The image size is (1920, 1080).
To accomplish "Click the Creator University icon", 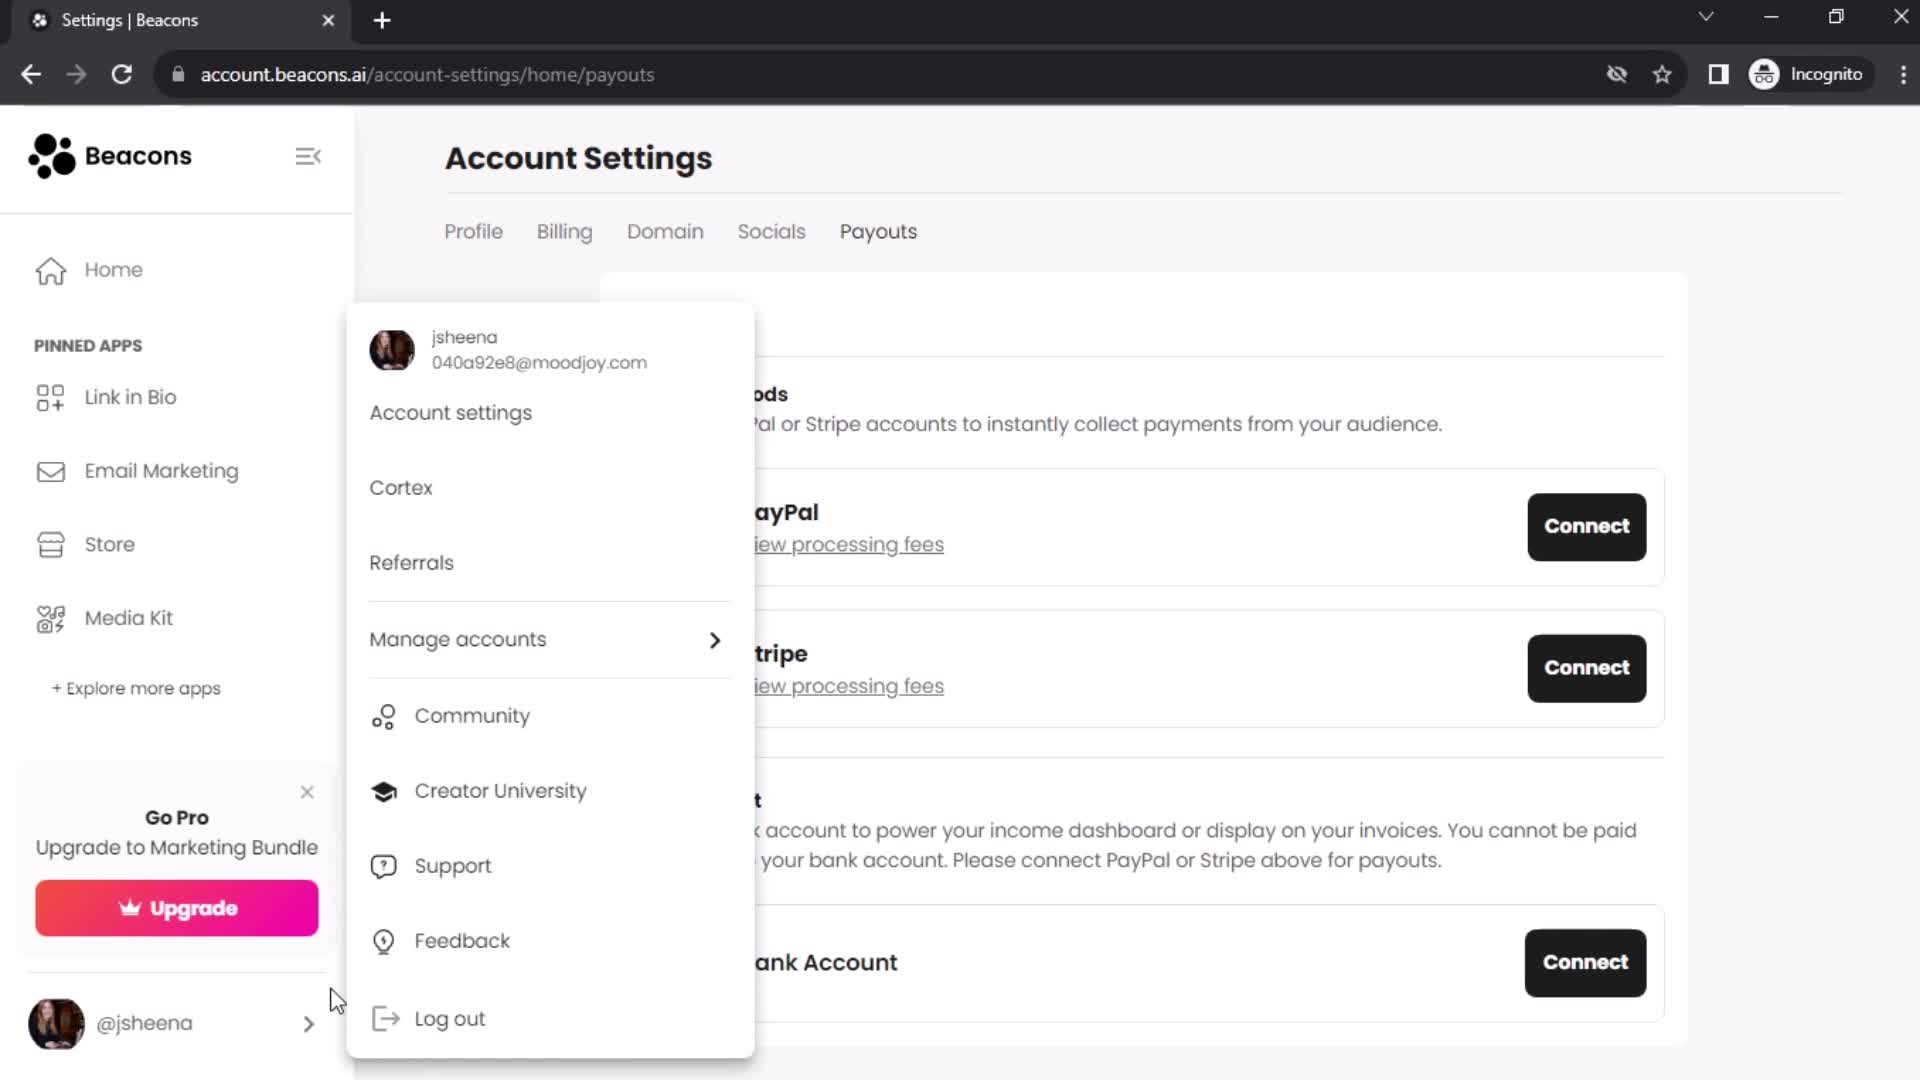I will click(384, 790).
